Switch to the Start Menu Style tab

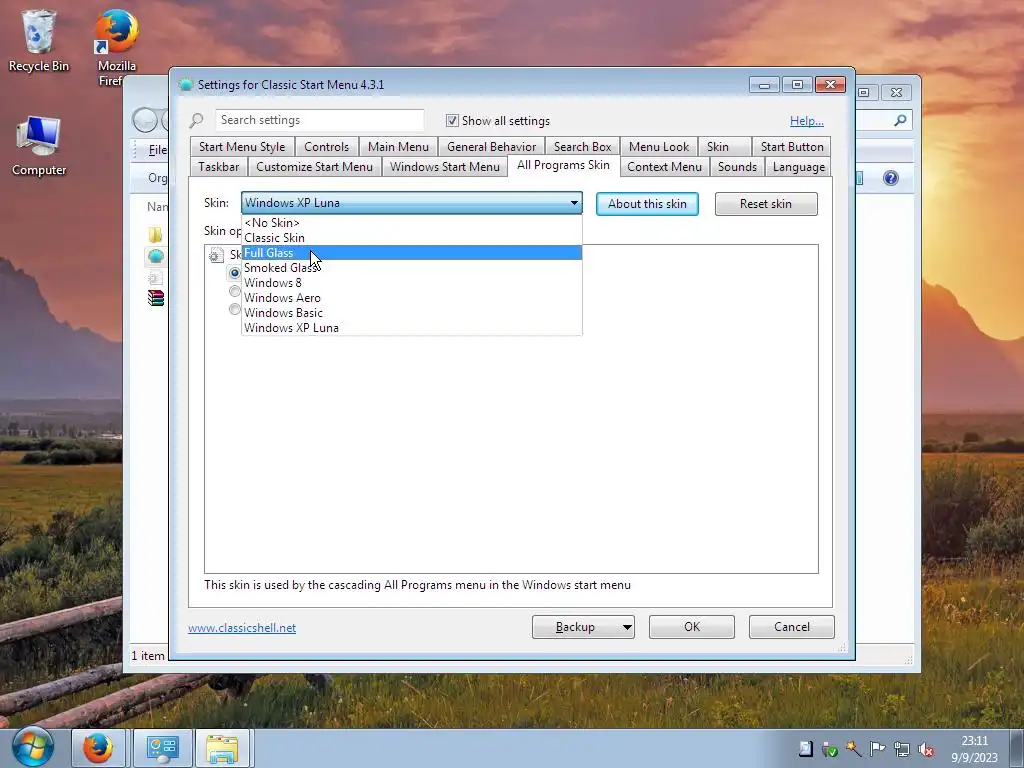[242, 147]
